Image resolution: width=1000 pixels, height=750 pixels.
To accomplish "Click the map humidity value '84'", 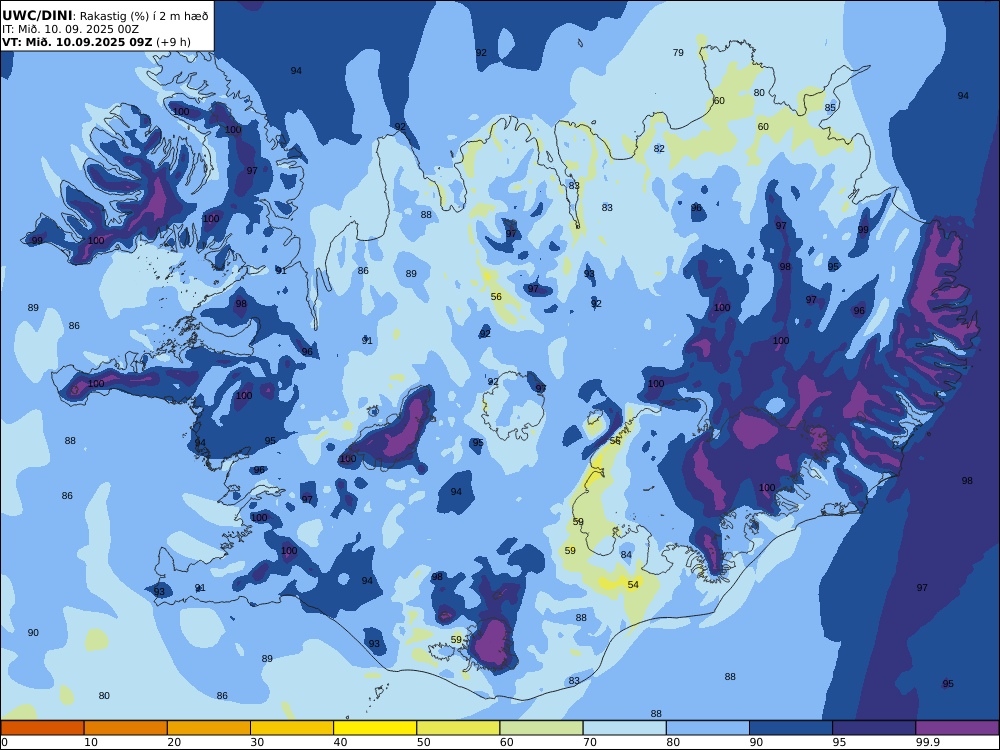I will (x=626, y=555).
